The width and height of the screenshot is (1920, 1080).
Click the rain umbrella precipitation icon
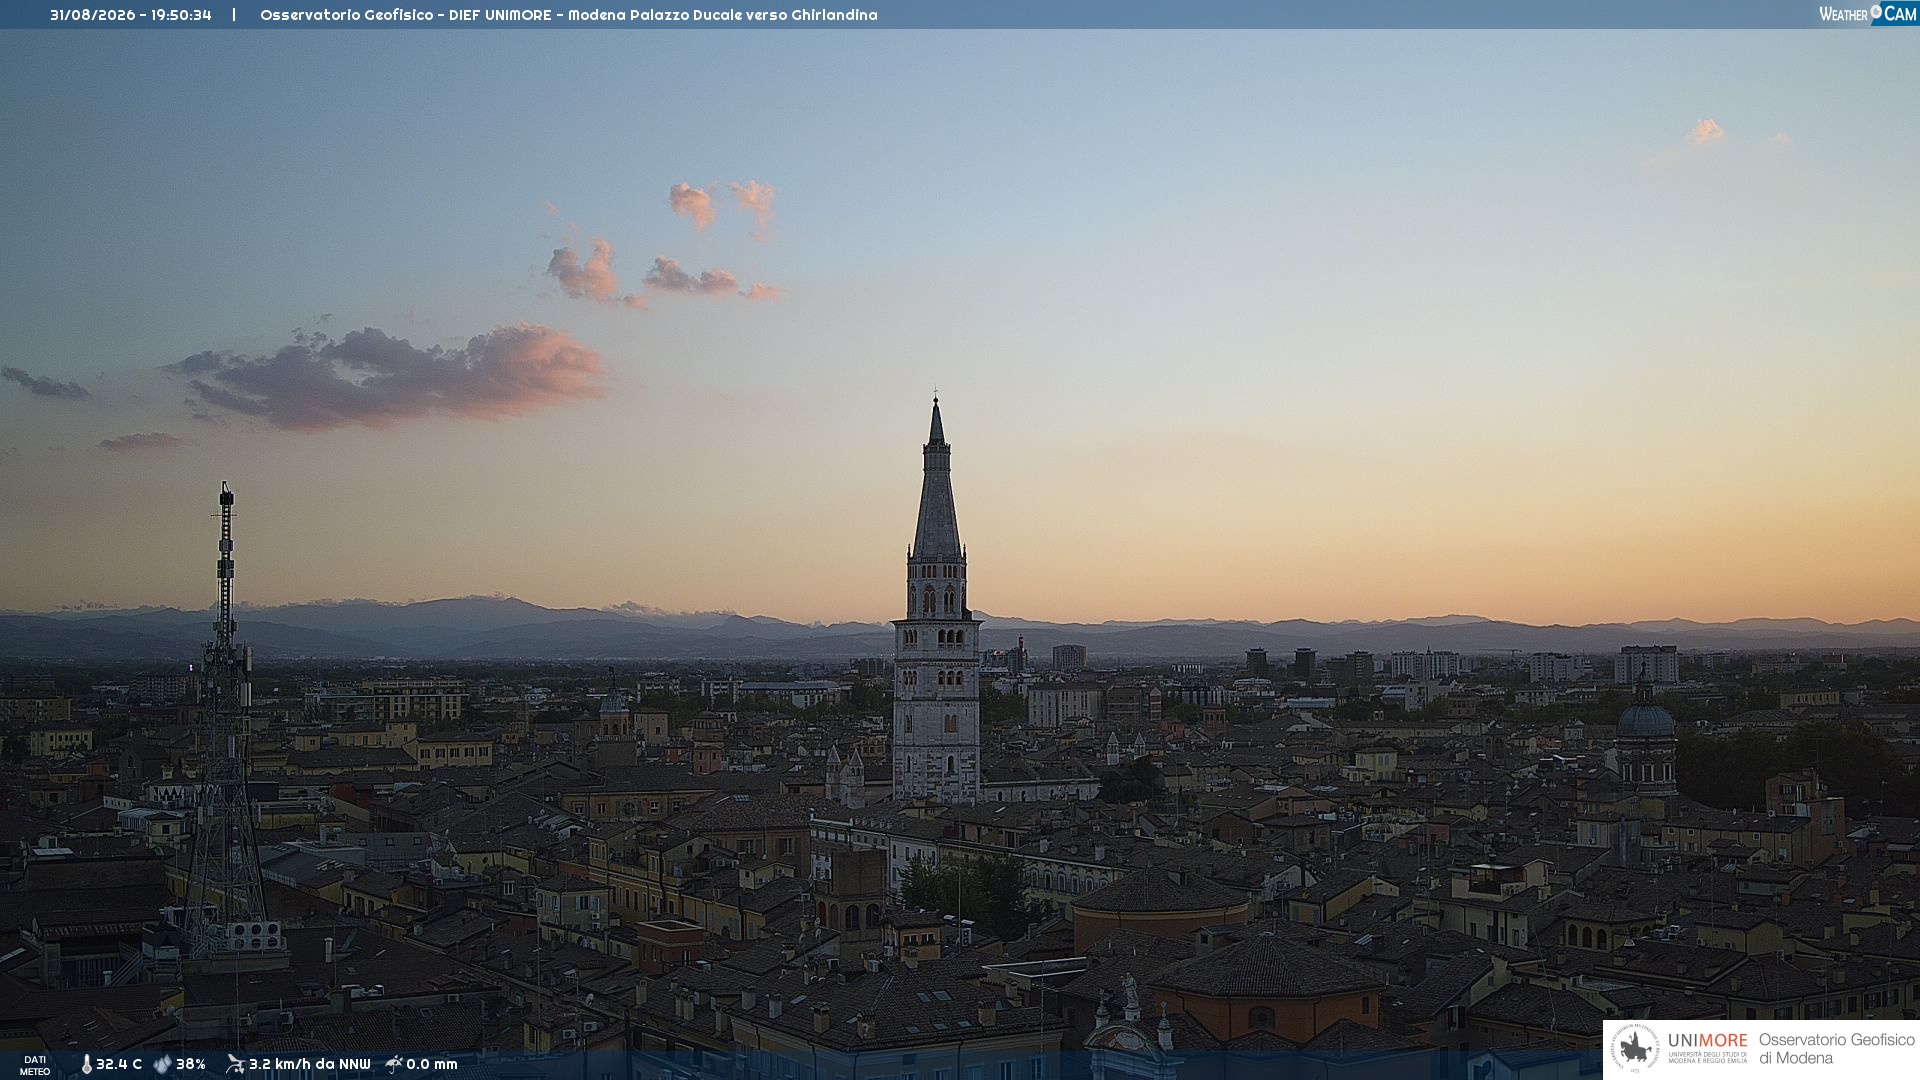coord(394,1064)
